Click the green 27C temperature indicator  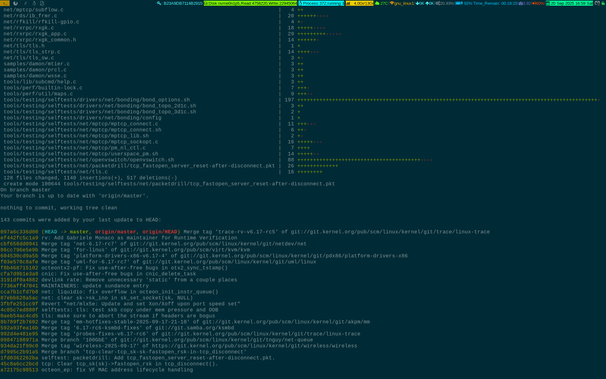[381, 3]
